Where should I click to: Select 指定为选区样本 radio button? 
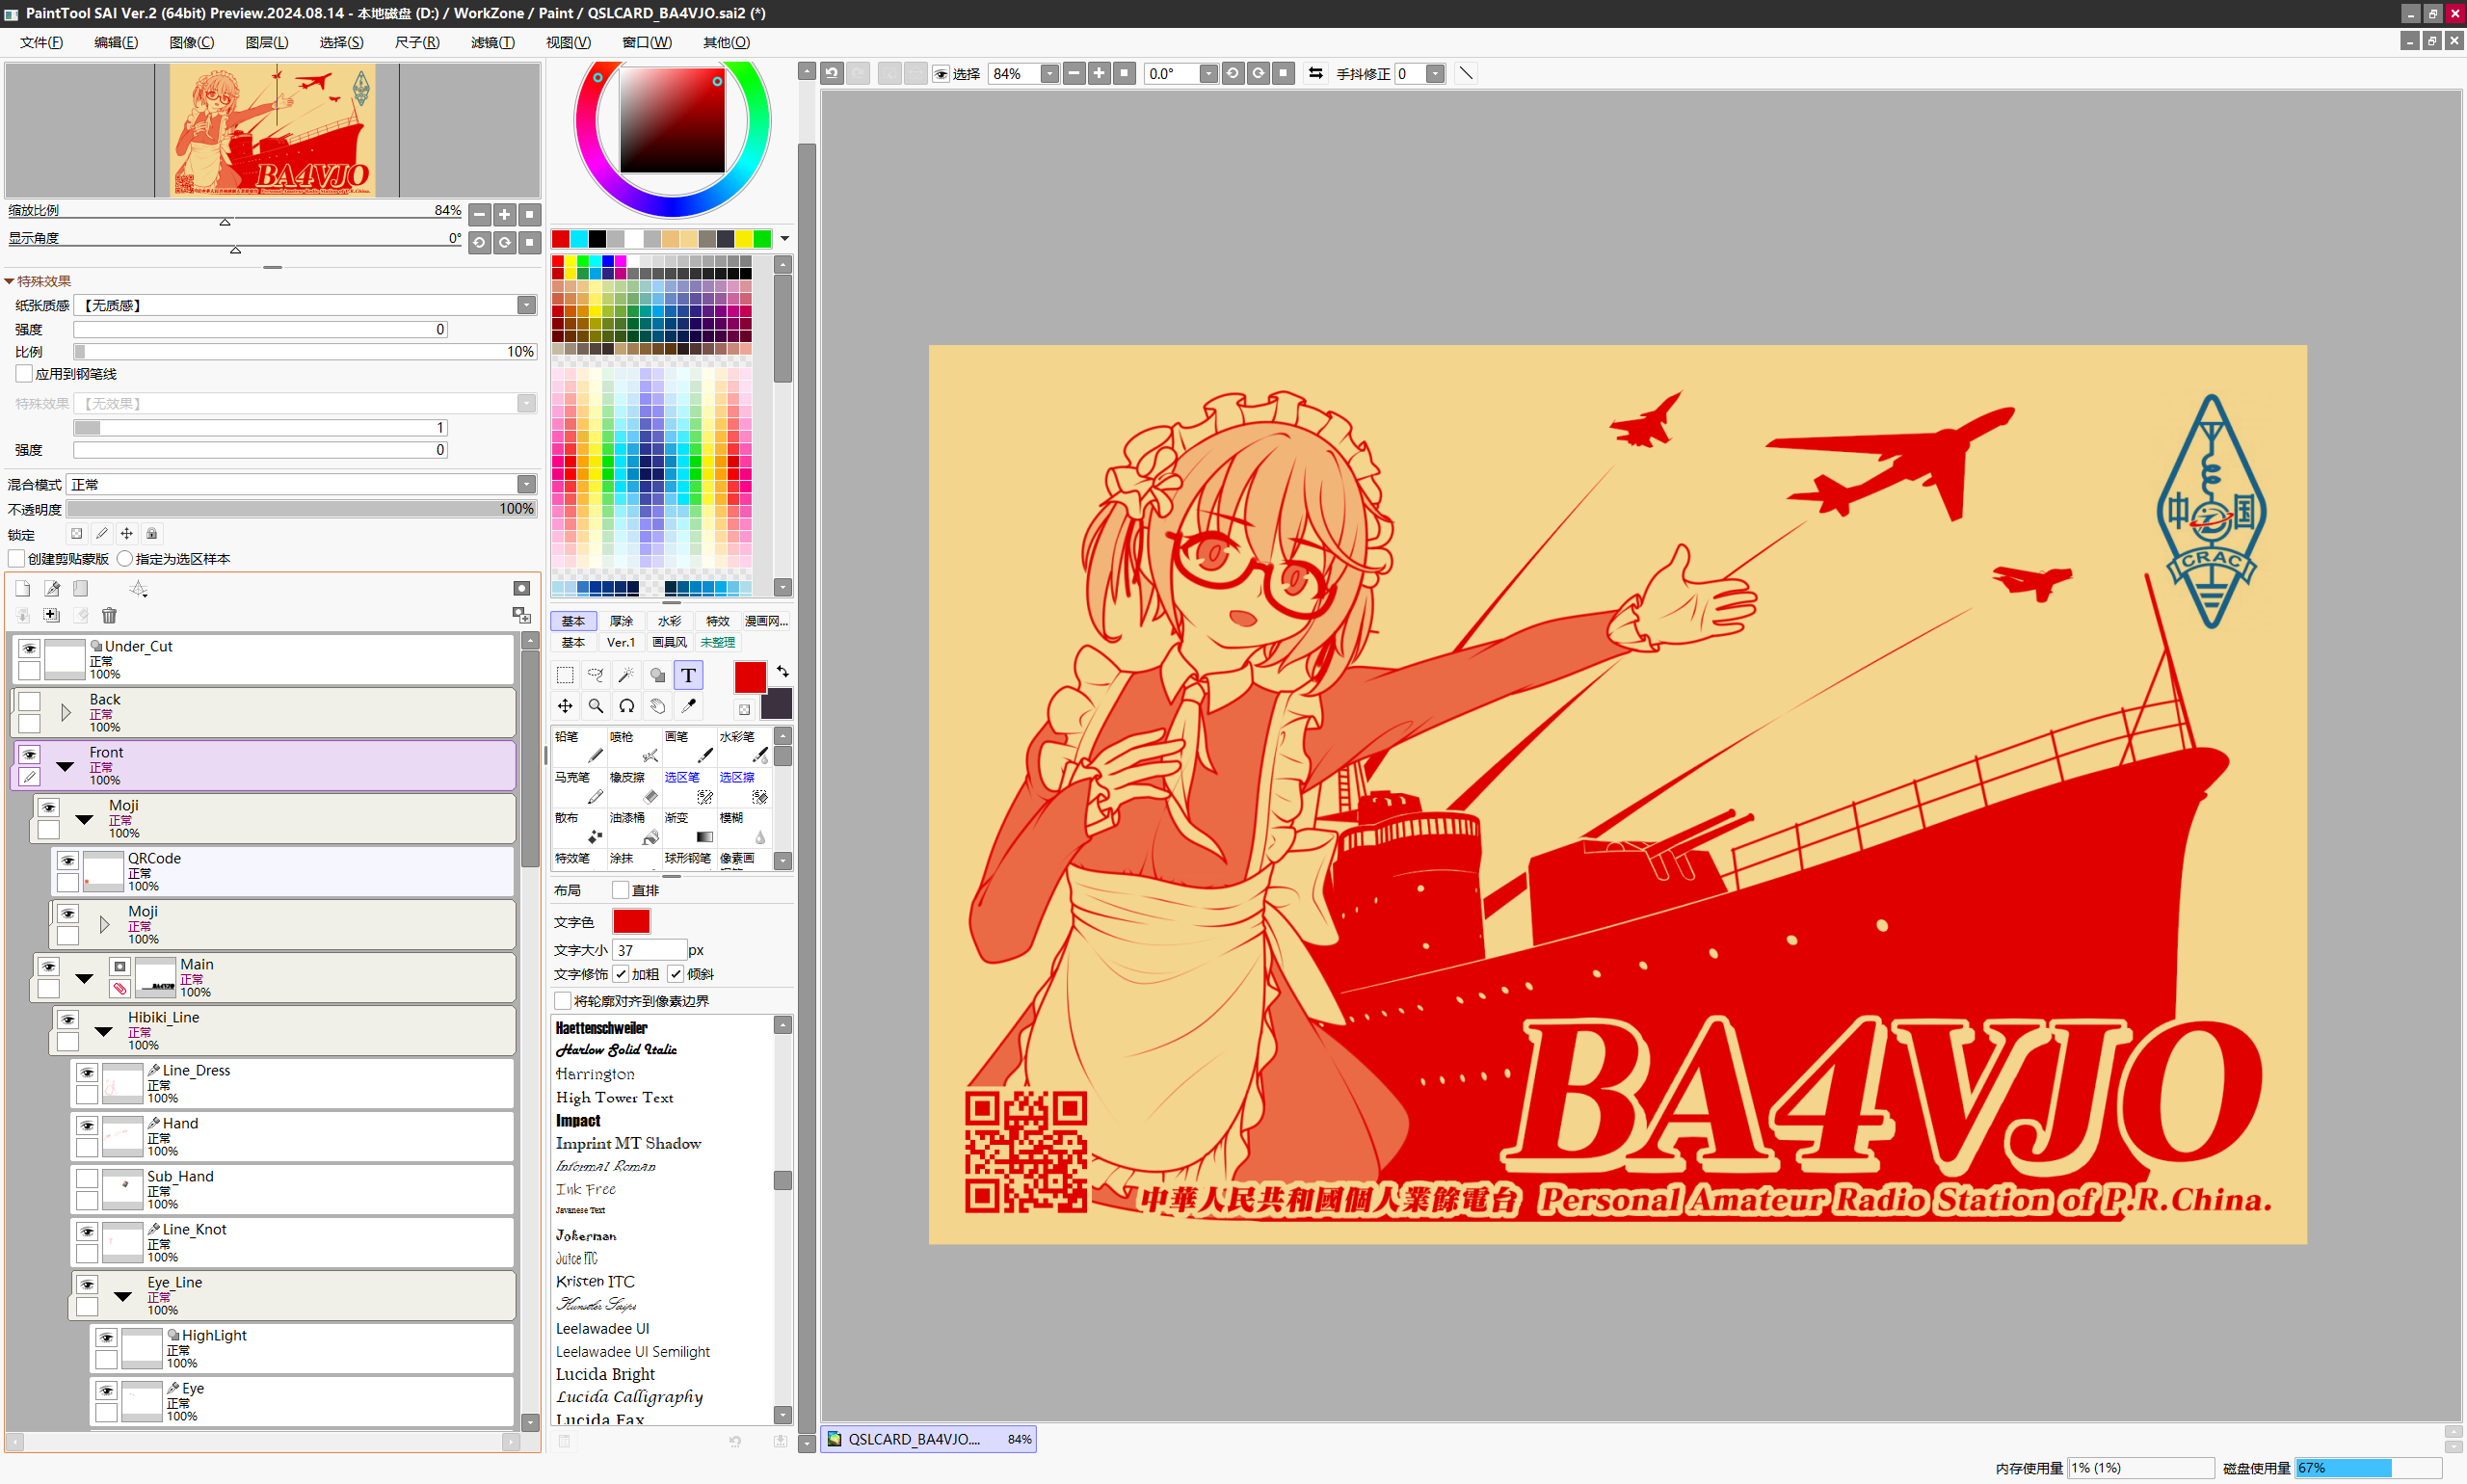point(125,558)
